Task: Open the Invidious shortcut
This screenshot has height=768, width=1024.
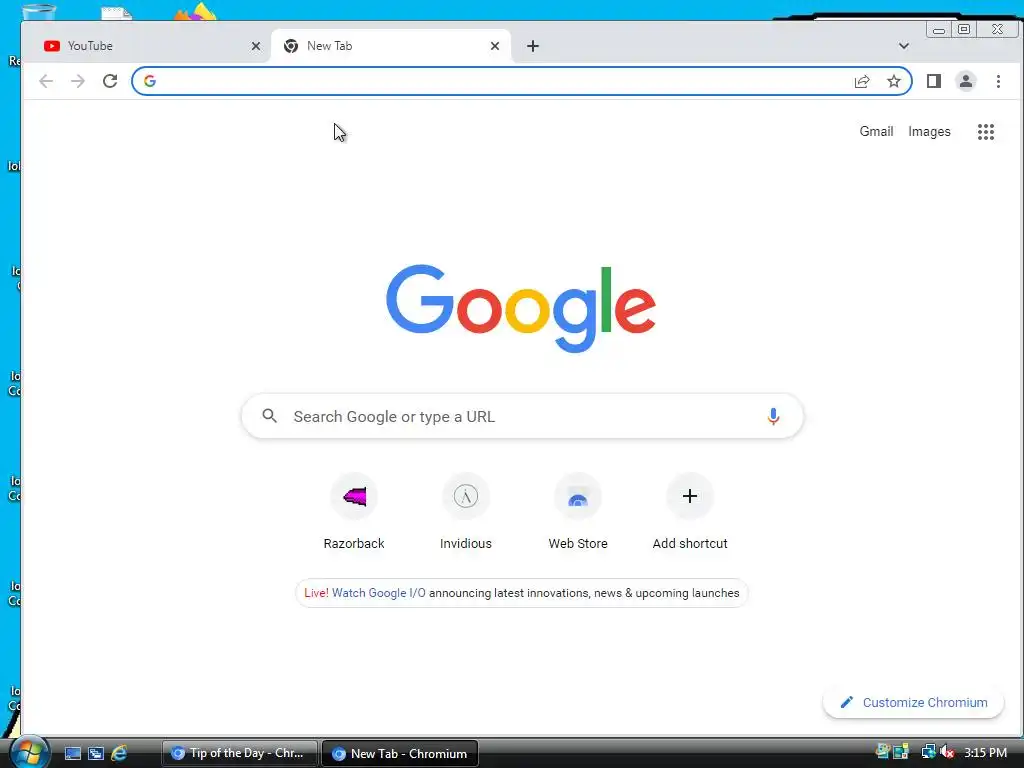Action: click(x=466, y=511)
